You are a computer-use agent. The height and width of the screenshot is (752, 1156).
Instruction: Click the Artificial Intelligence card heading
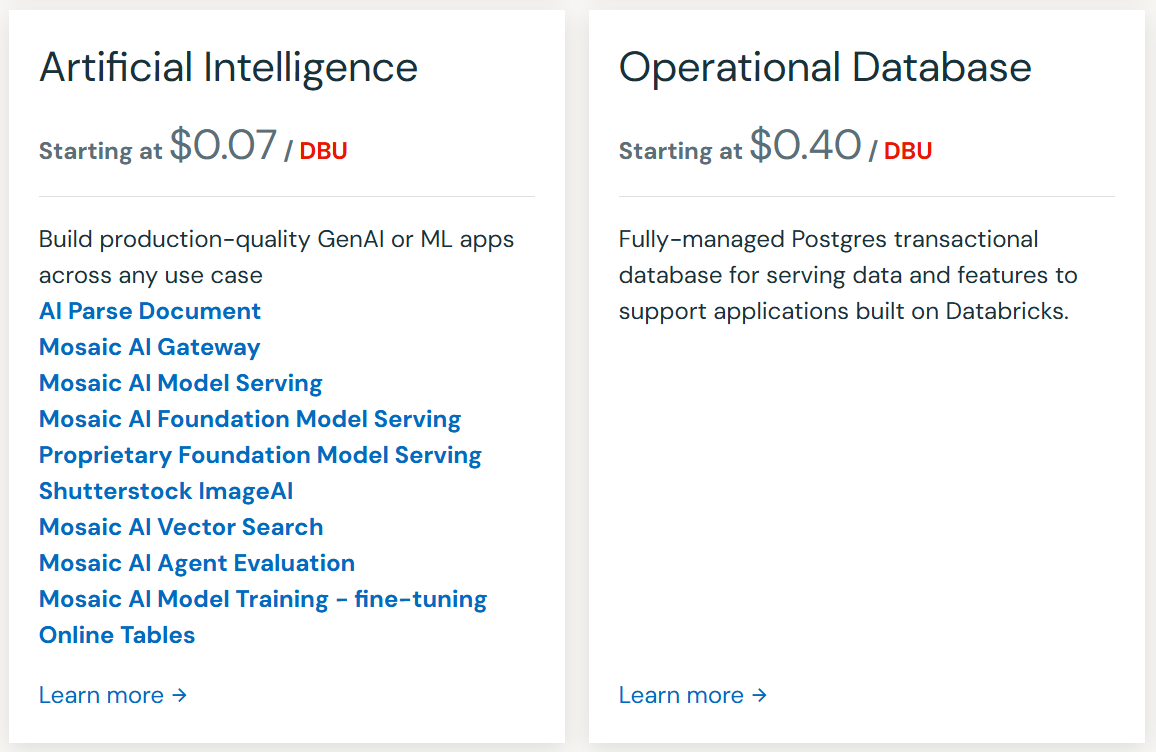228,68
